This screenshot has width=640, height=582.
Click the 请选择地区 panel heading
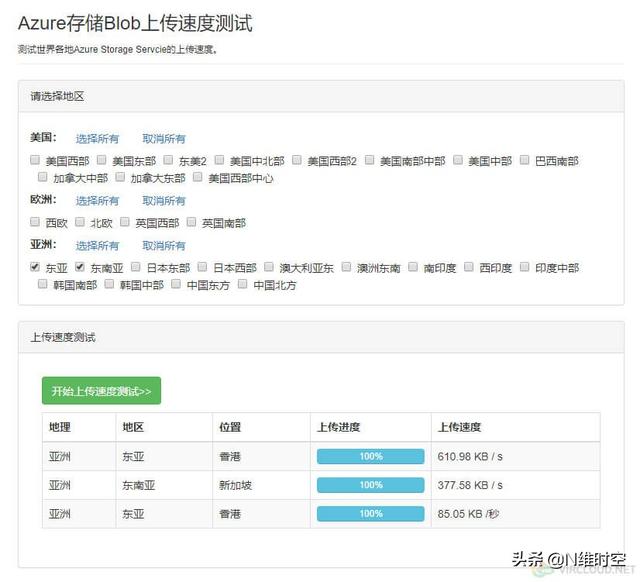[57, 96]
